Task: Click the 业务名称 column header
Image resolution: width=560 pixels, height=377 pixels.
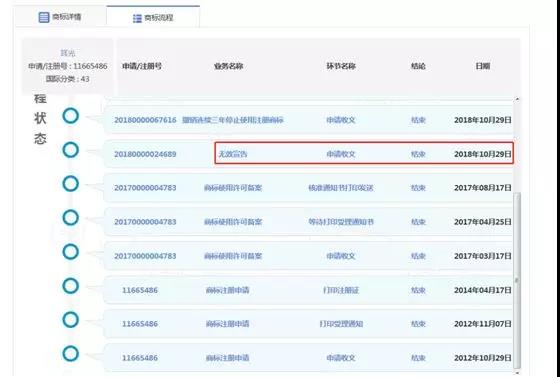Action: pyautogui.click(x=229, y=66)
